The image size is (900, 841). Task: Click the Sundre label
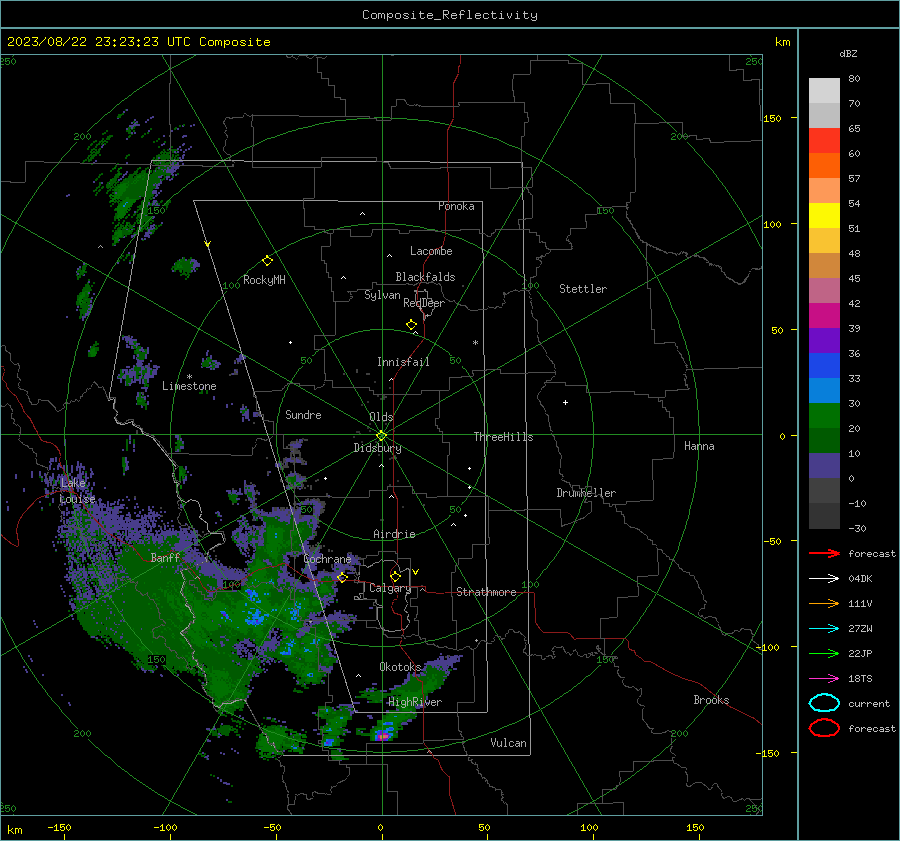click(x=303, y=414)
